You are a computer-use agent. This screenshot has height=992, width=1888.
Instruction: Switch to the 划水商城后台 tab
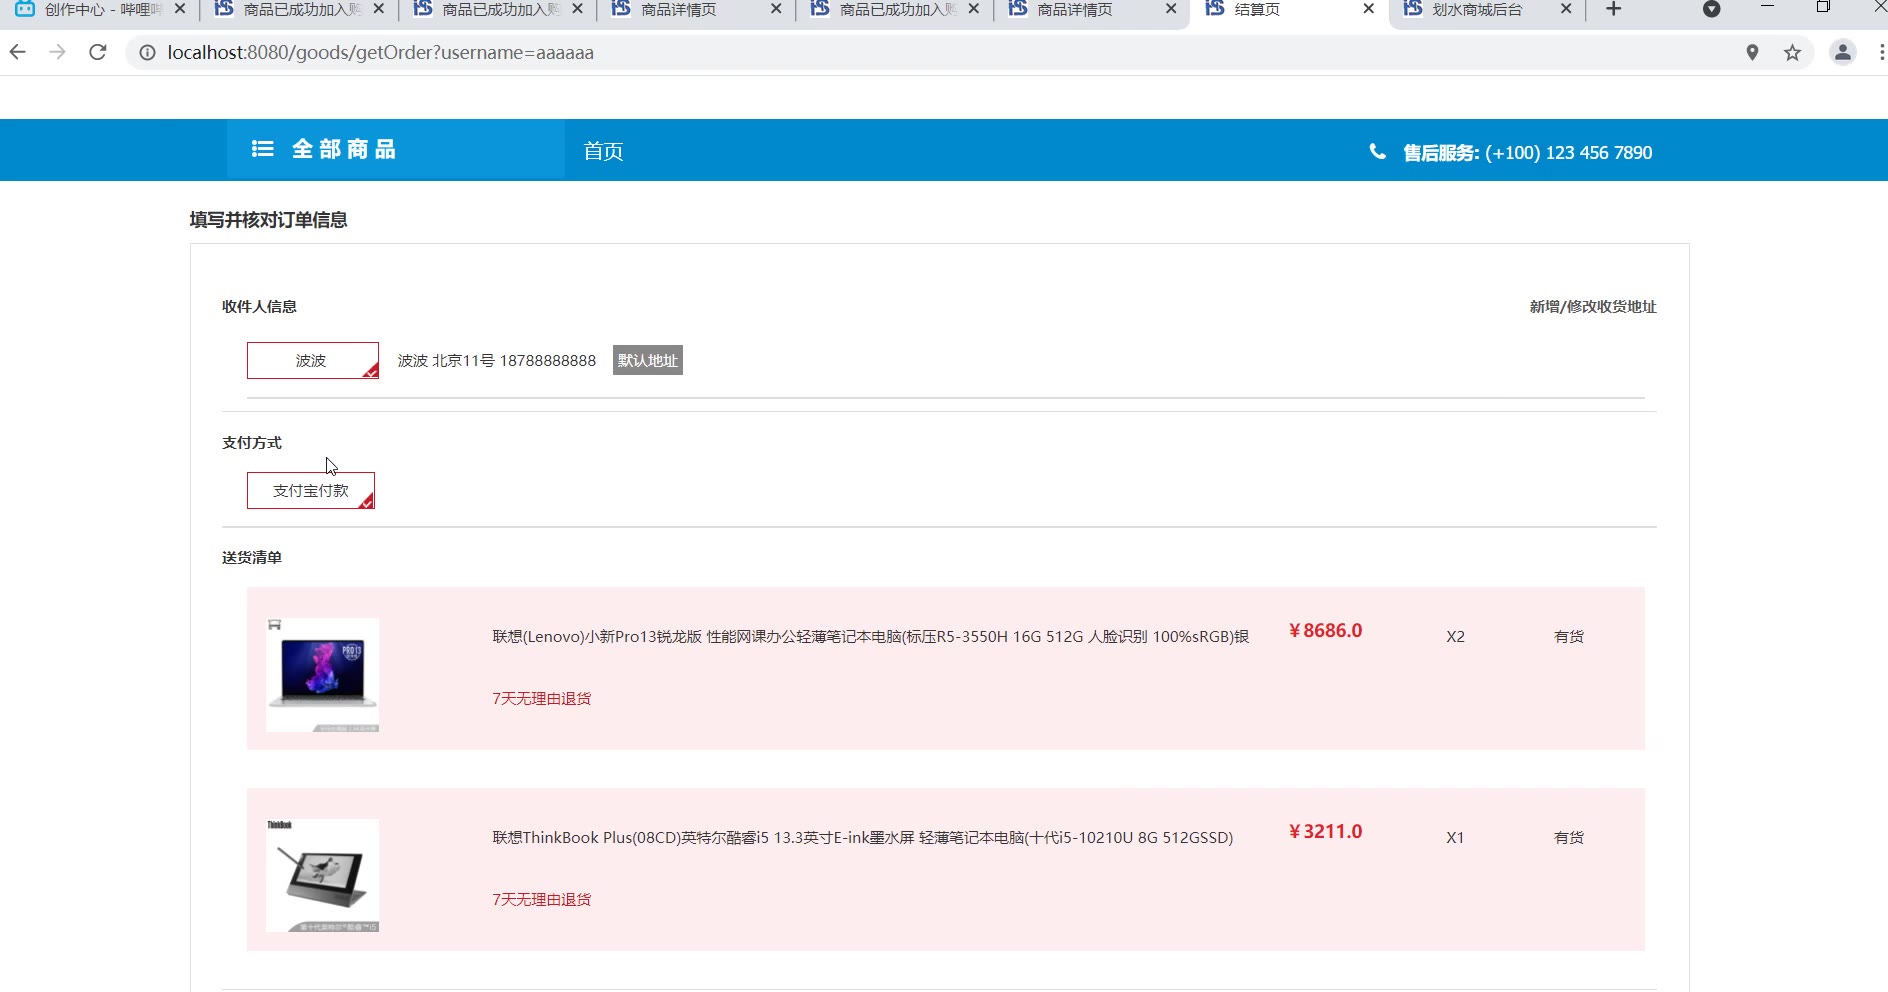(1487, 10)
